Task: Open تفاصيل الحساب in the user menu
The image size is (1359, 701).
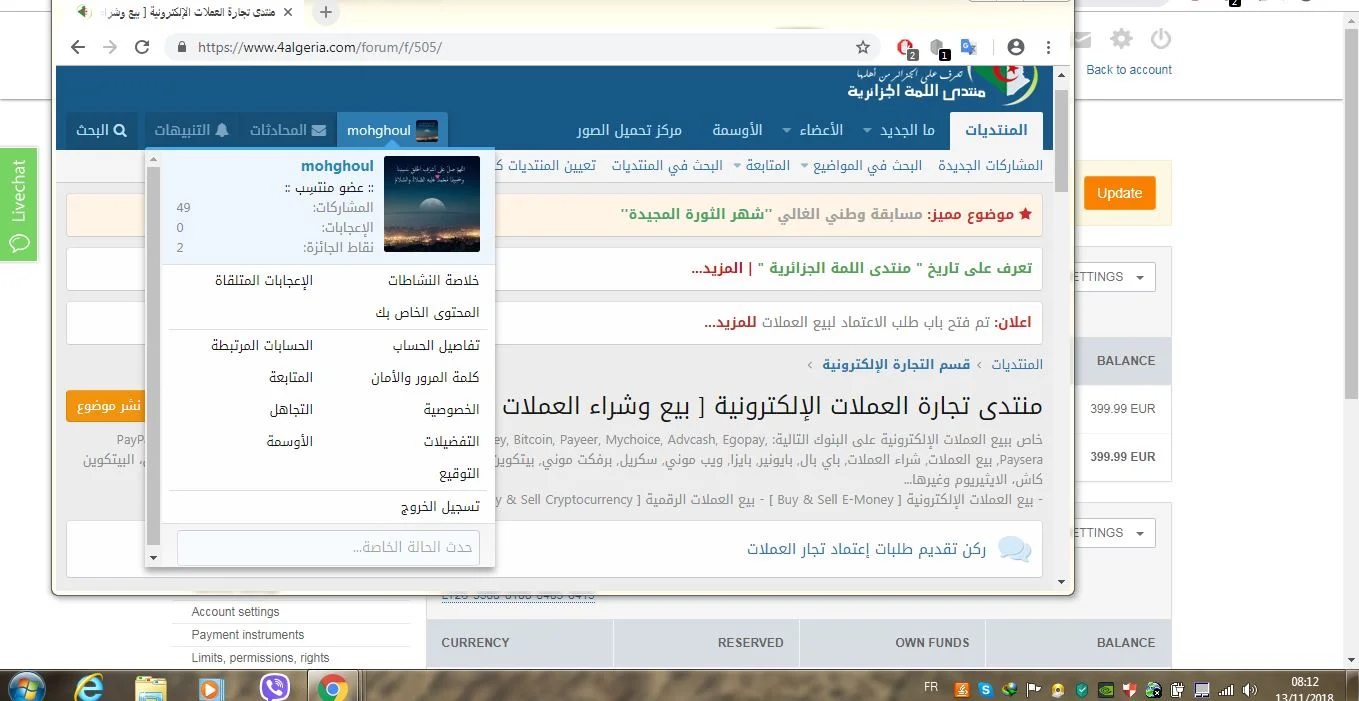Action: coord(436,345)
